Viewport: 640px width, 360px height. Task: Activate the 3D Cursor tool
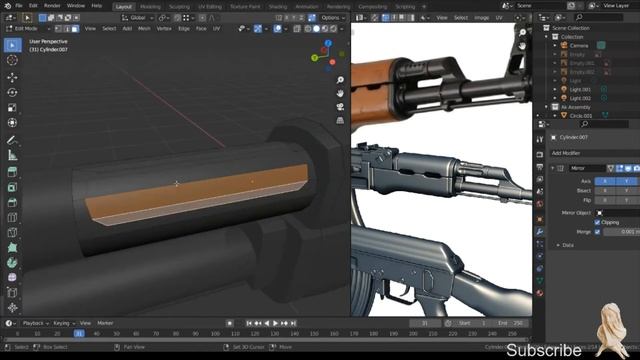tap(12, 60)
